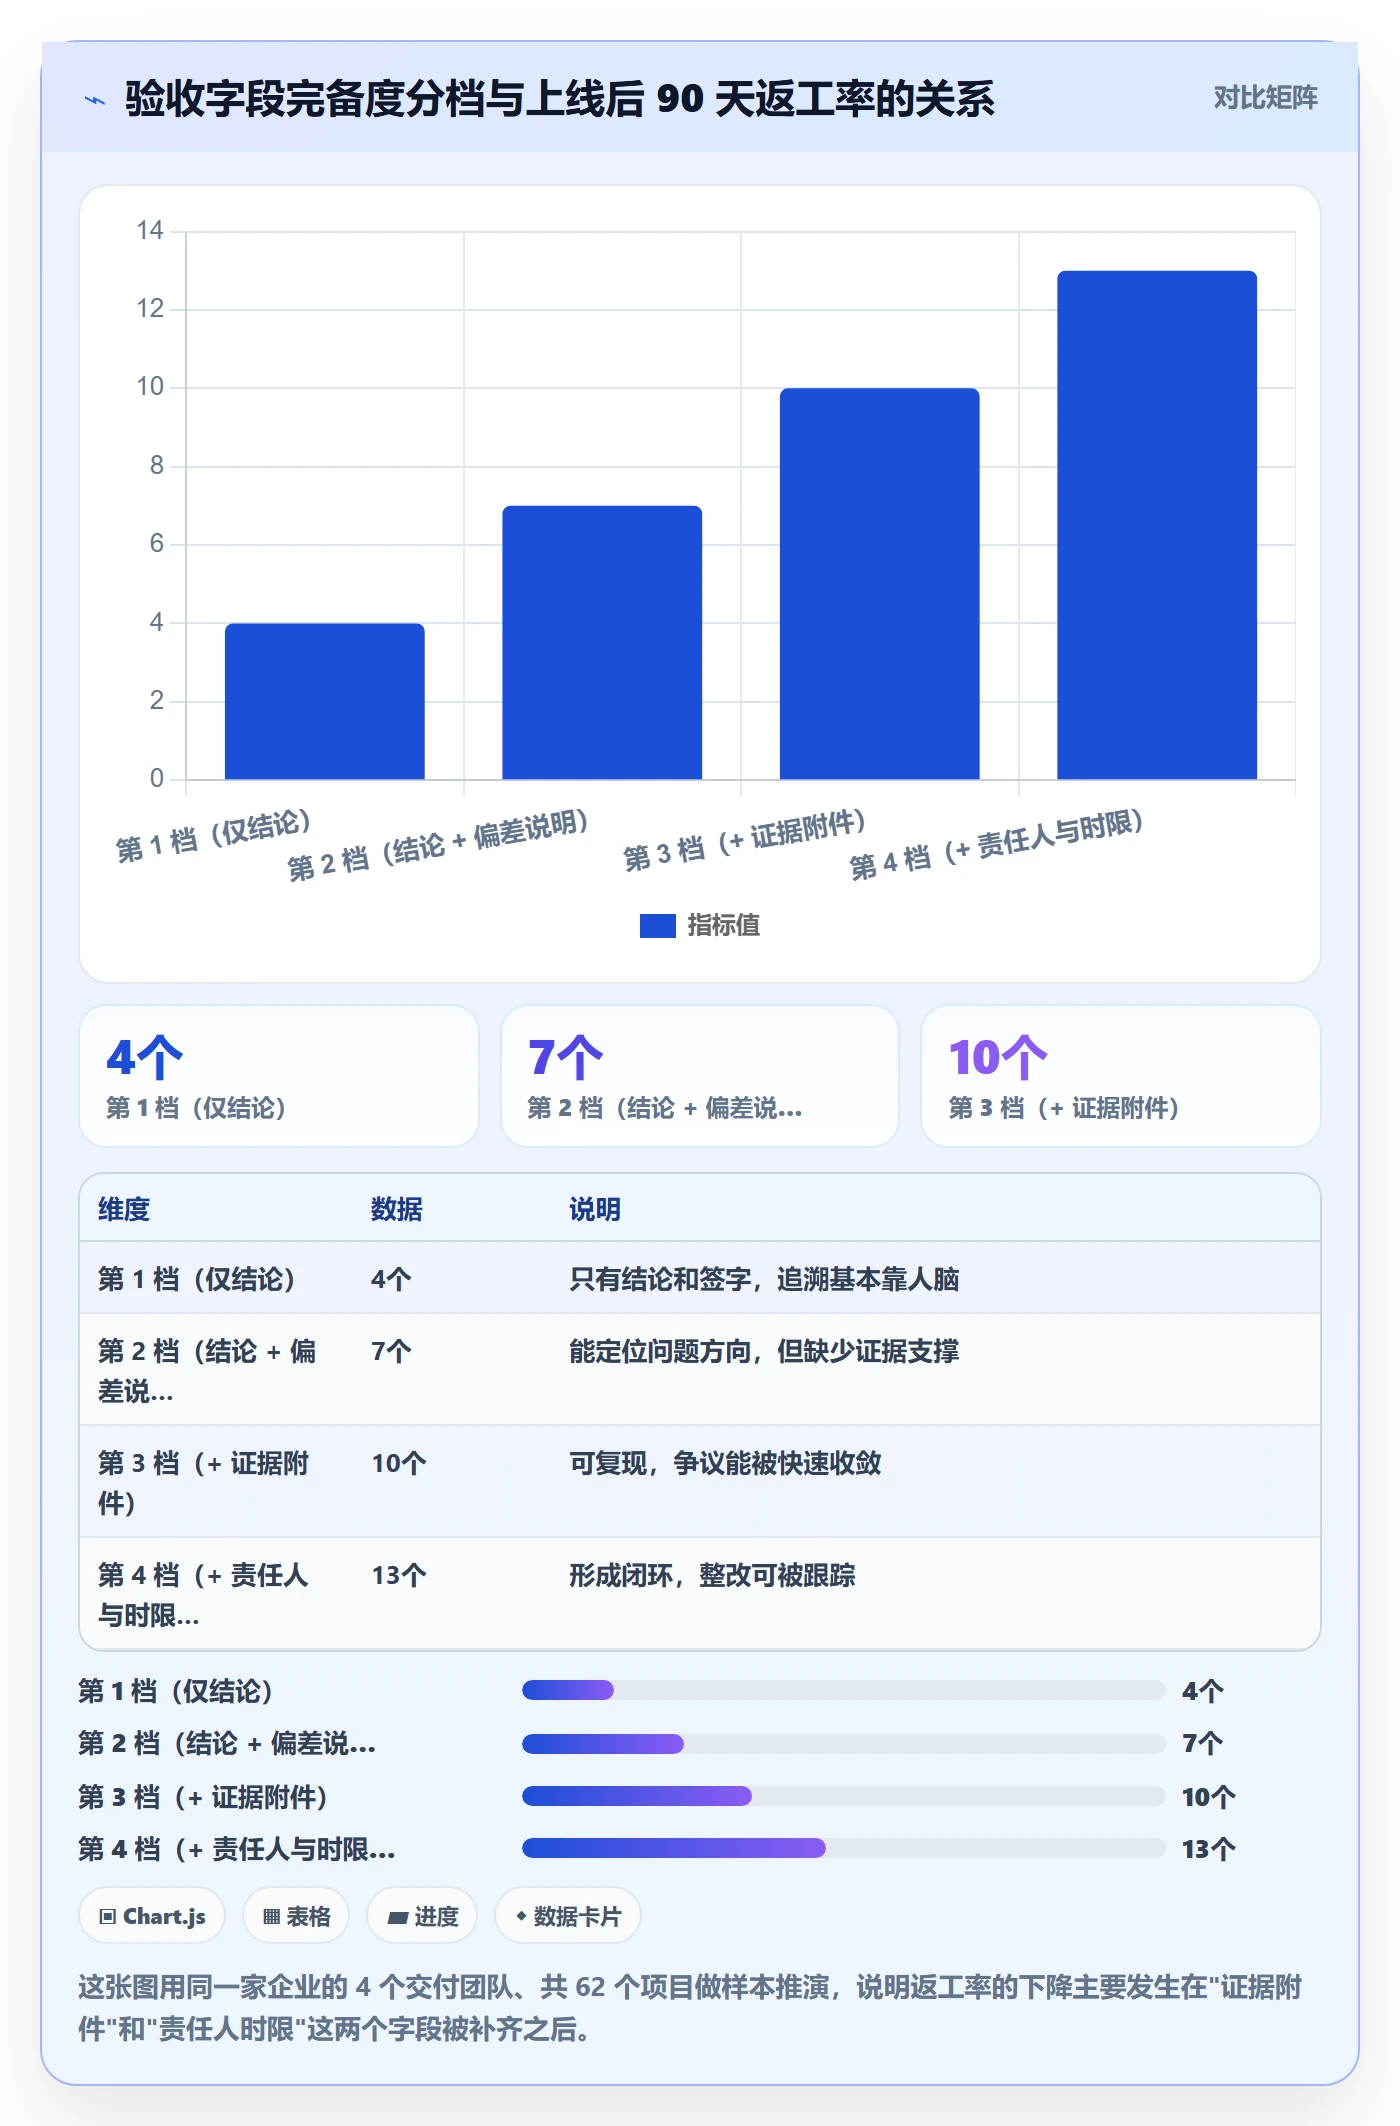Click the 10个 progress bar

843,1796
